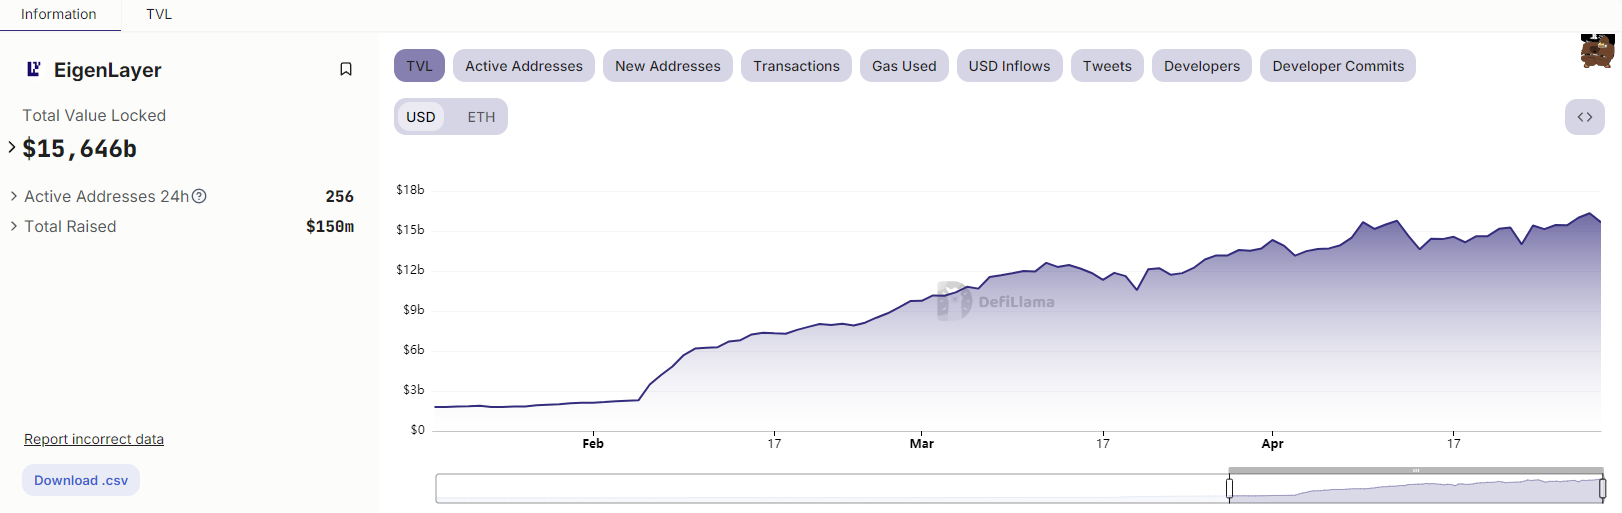Viewport: 1622px width, 513px height.
Task: Expand the Active Addresses 24h row
Action: click(14, 196)
